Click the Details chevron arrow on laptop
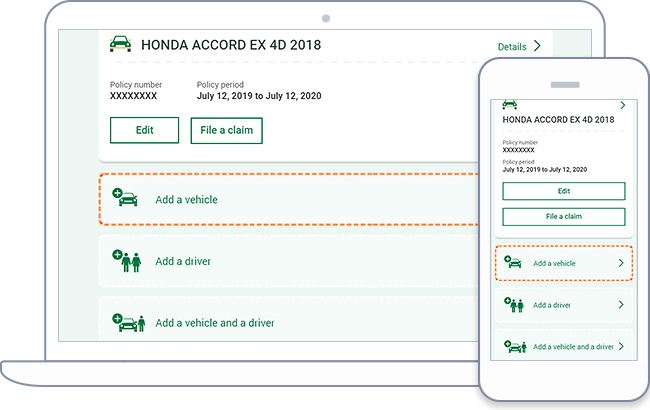Viewport: 650px width, 410px height. (x=537, y=46)
